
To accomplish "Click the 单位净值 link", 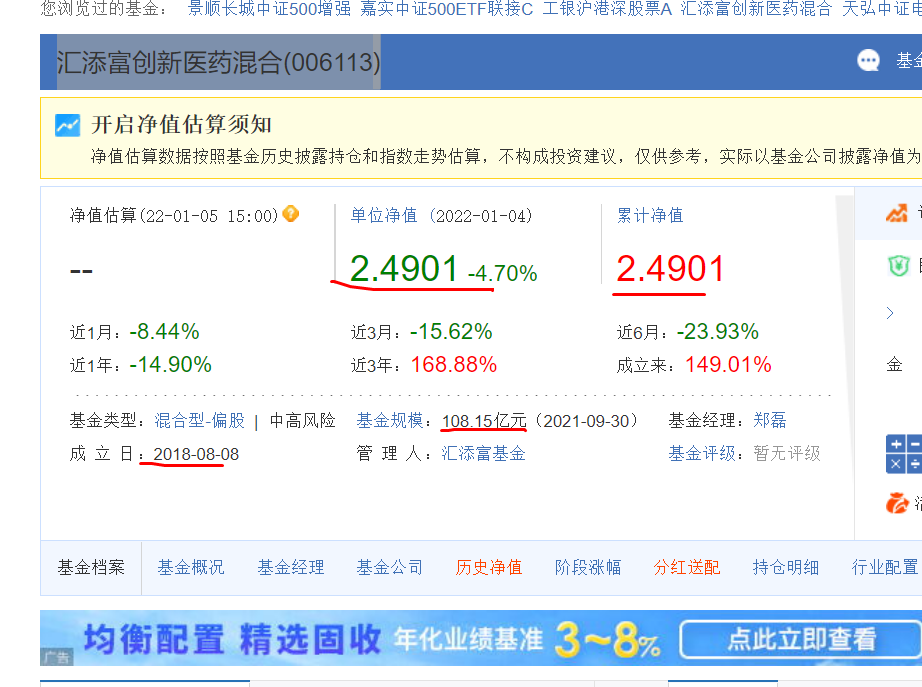I will [384, 215].
